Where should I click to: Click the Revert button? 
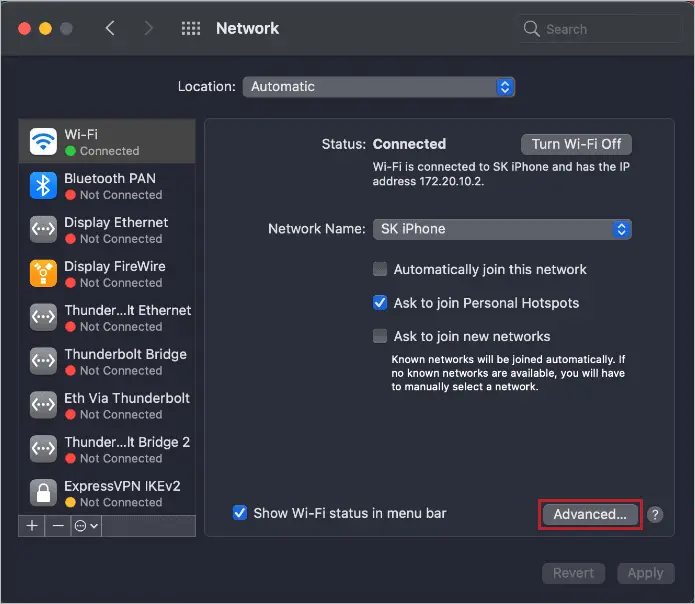point(573,573)
